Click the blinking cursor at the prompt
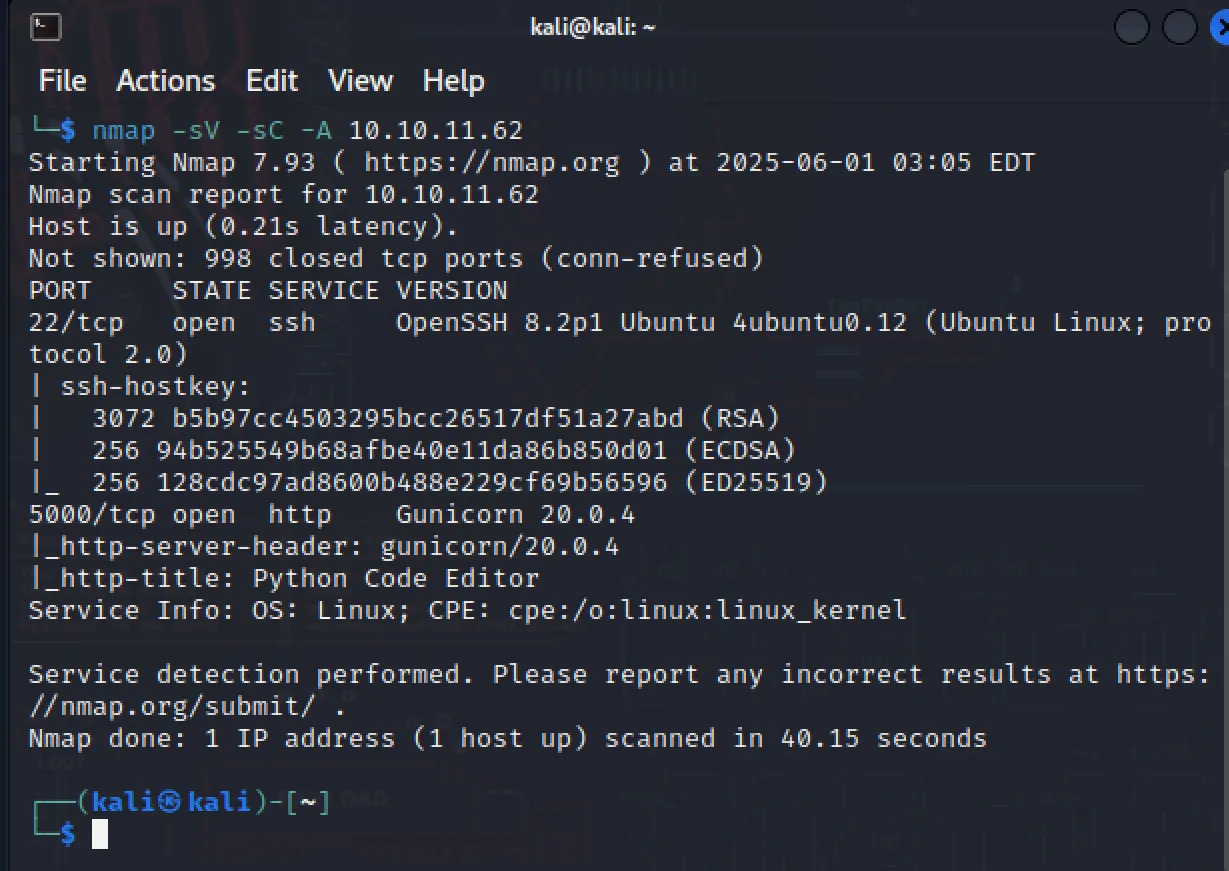Viewport: 1229px width, 871px height. pos(99,835)
